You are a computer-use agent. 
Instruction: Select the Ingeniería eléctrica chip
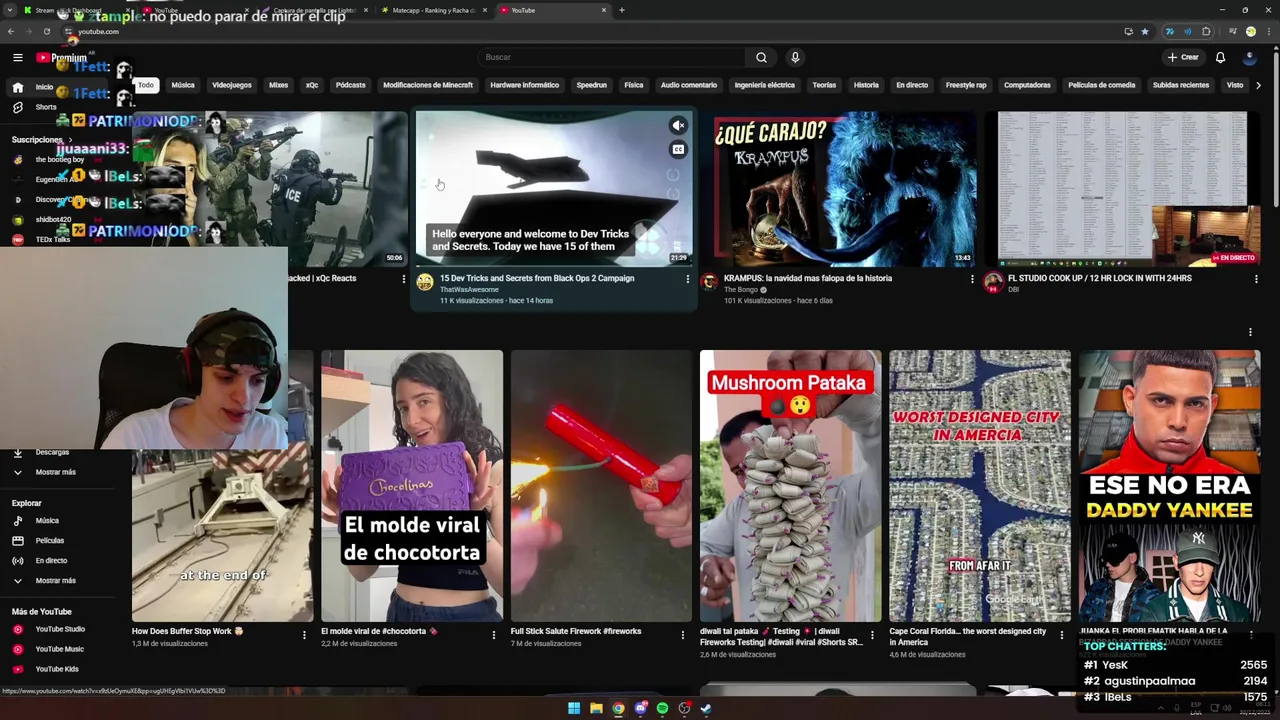765,85
